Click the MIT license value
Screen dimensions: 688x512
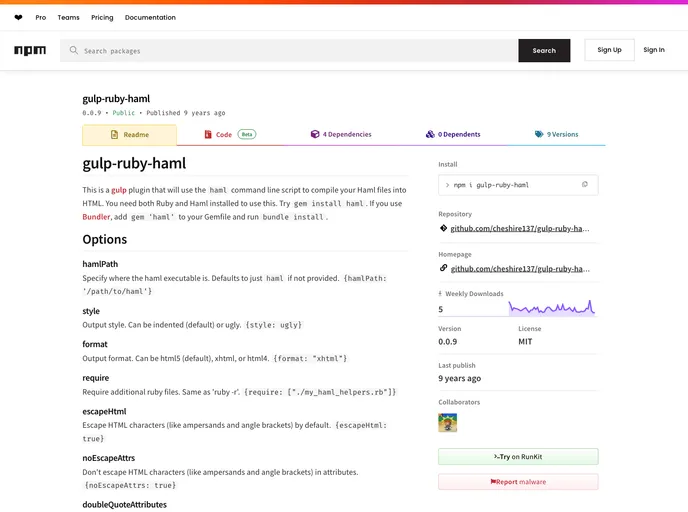click(525, 342)
